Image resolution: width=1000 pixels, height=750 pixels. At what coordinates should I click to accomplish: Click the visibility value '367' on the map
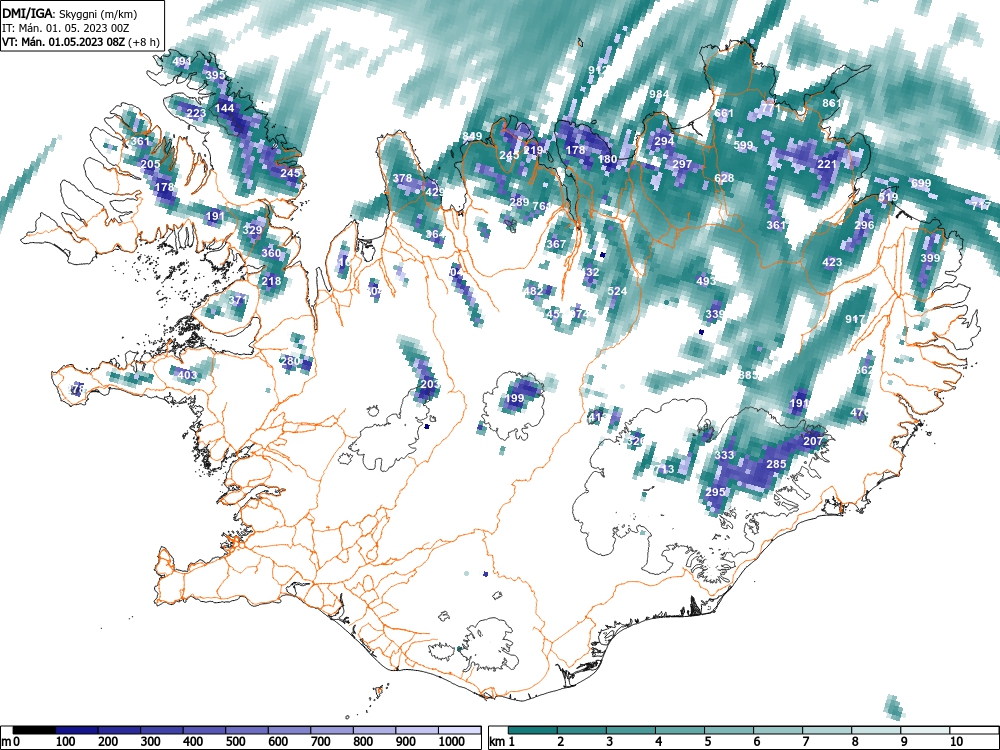point(556,244)
